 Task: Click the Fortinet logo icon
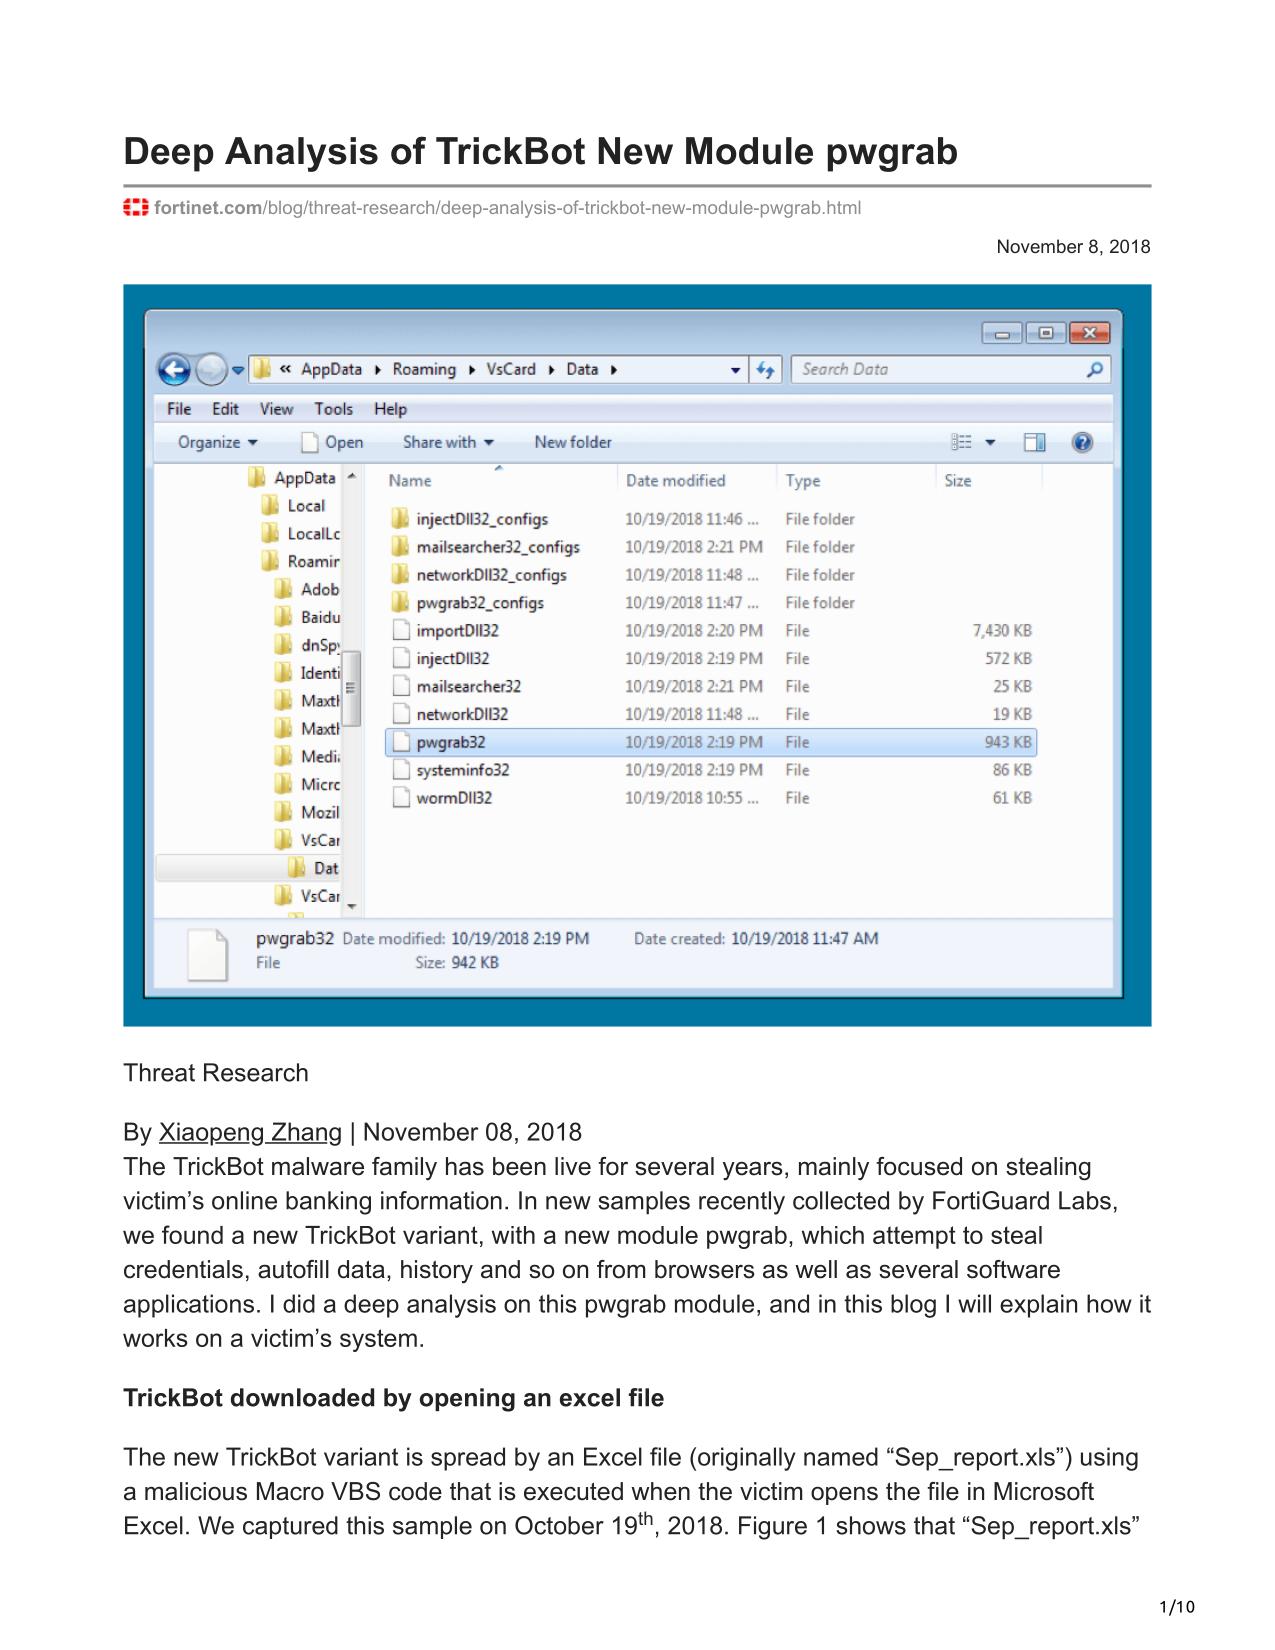click(136, 207)
